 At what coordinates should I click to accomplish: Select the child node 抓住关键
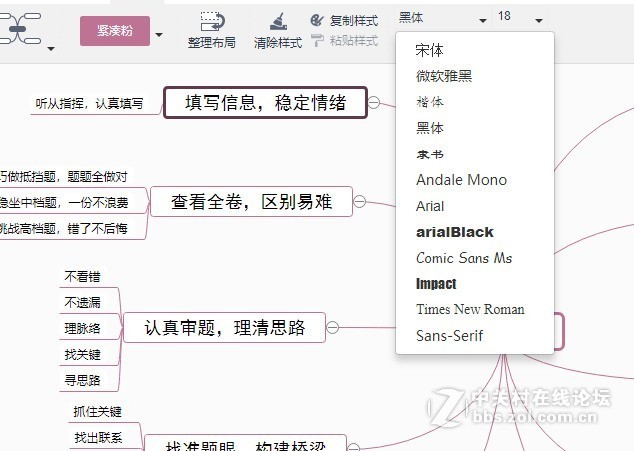(x=97, y=412)
